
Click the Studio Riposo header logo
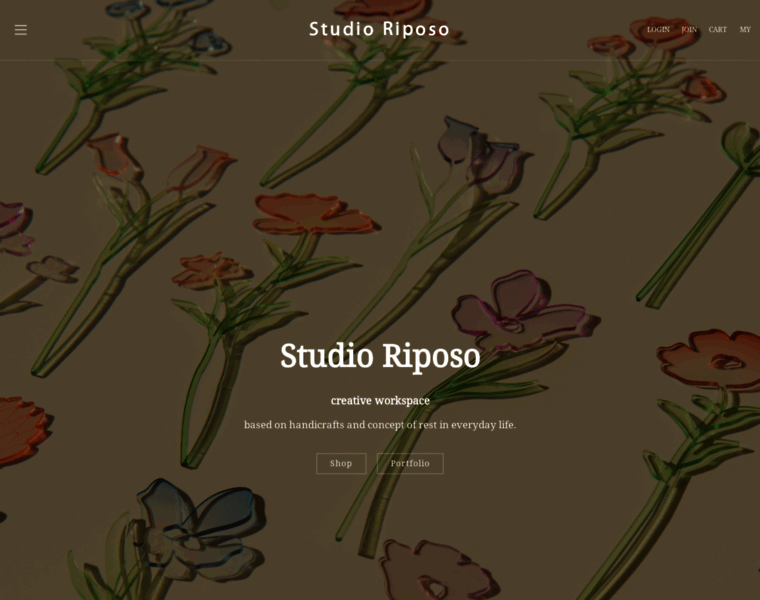(x=380, y=29)
